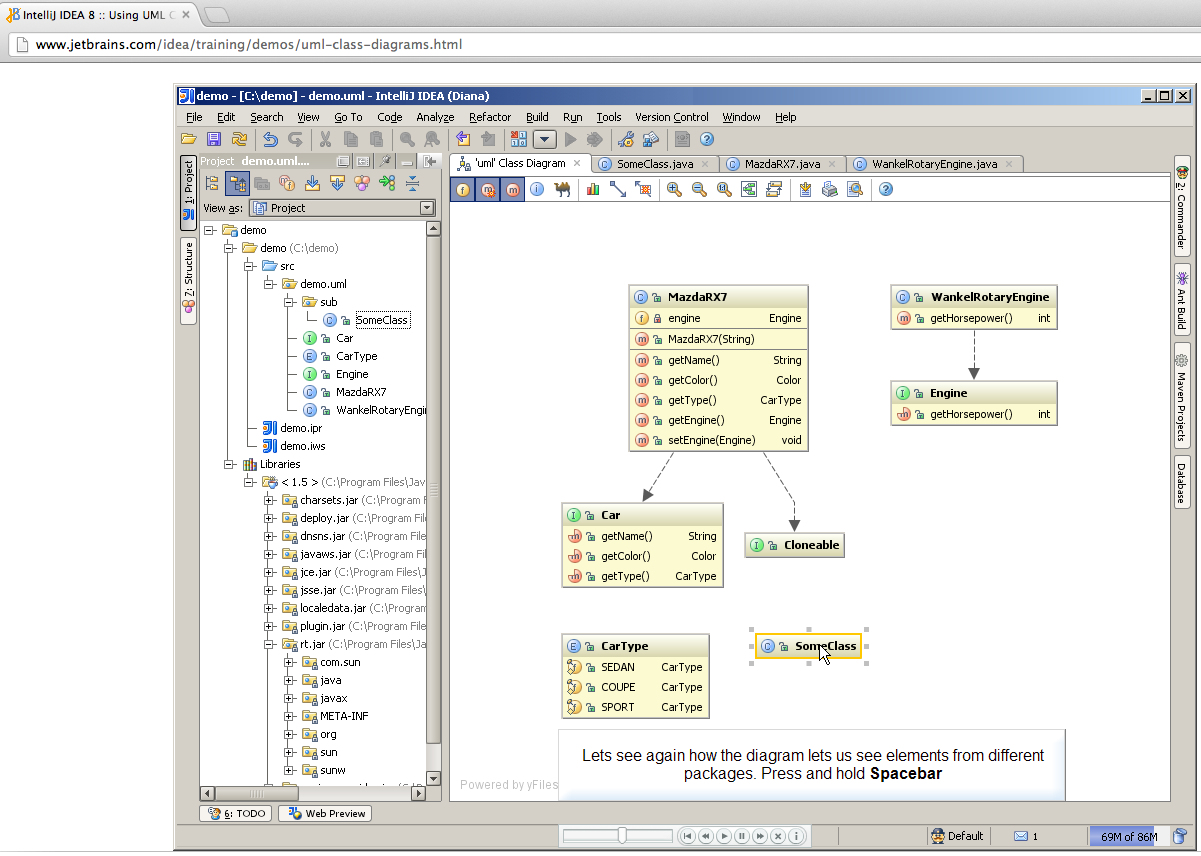Click the Zoom In magnifier icon
1201x856 pixels.
coord(674,189)
